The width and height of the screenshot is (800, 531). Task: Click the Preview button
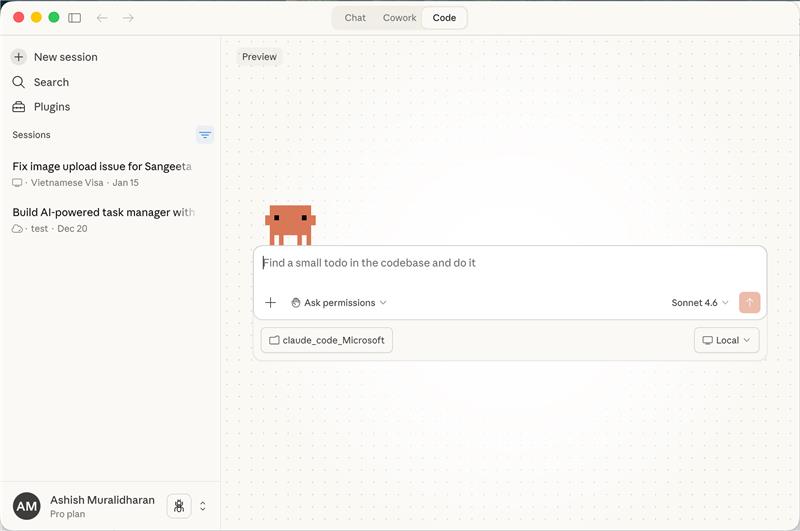point(259,57)
